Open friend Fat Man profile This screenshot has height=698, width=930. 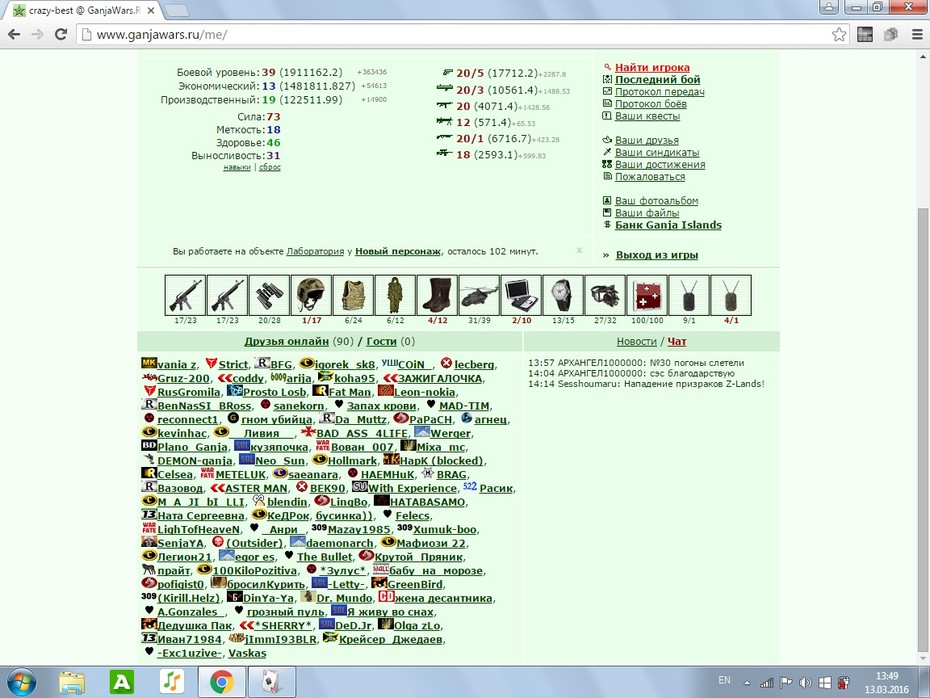[350, 392]
